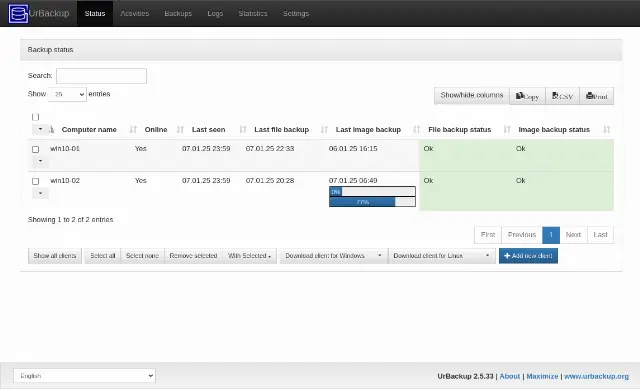Viewport: 640px width, 390px height.
Task: Go to Next page
Action: coord(573,235)
